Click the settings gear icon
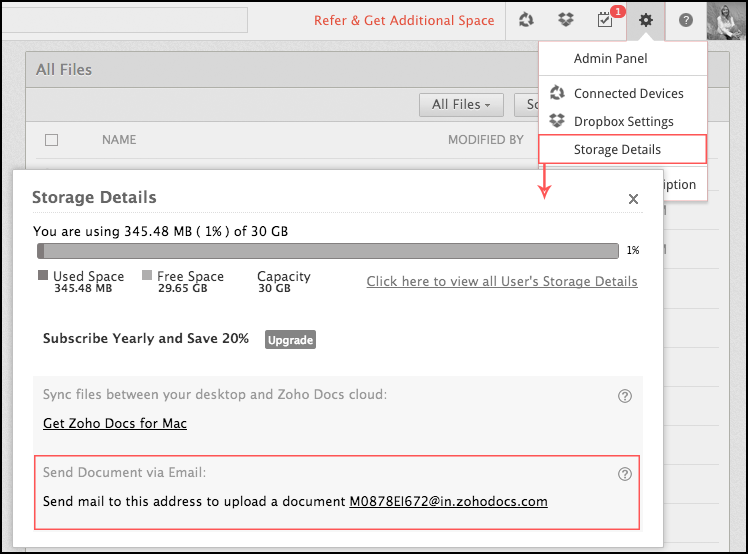Screen dimensions: 748x554 [x=645, y=20]
